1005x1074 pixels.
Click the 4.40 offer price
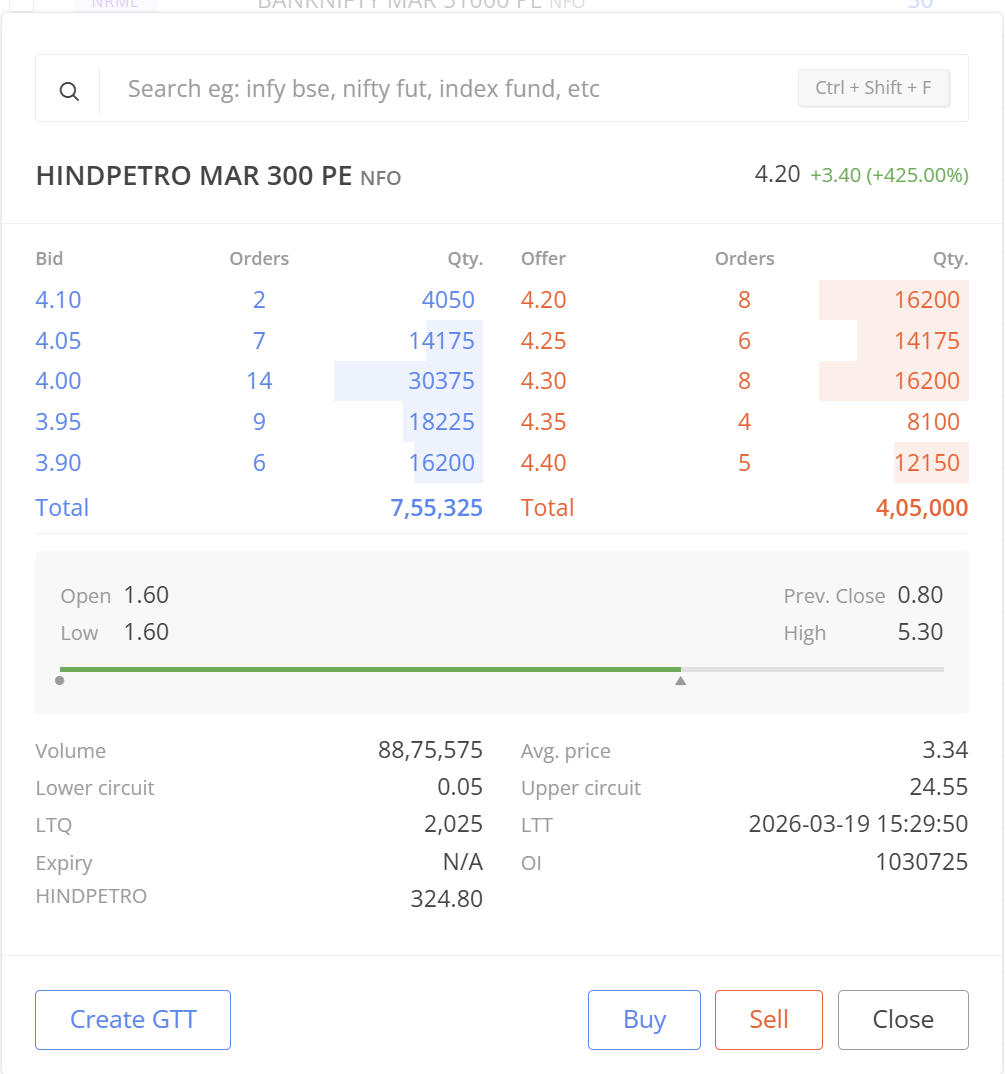point(543,463)
